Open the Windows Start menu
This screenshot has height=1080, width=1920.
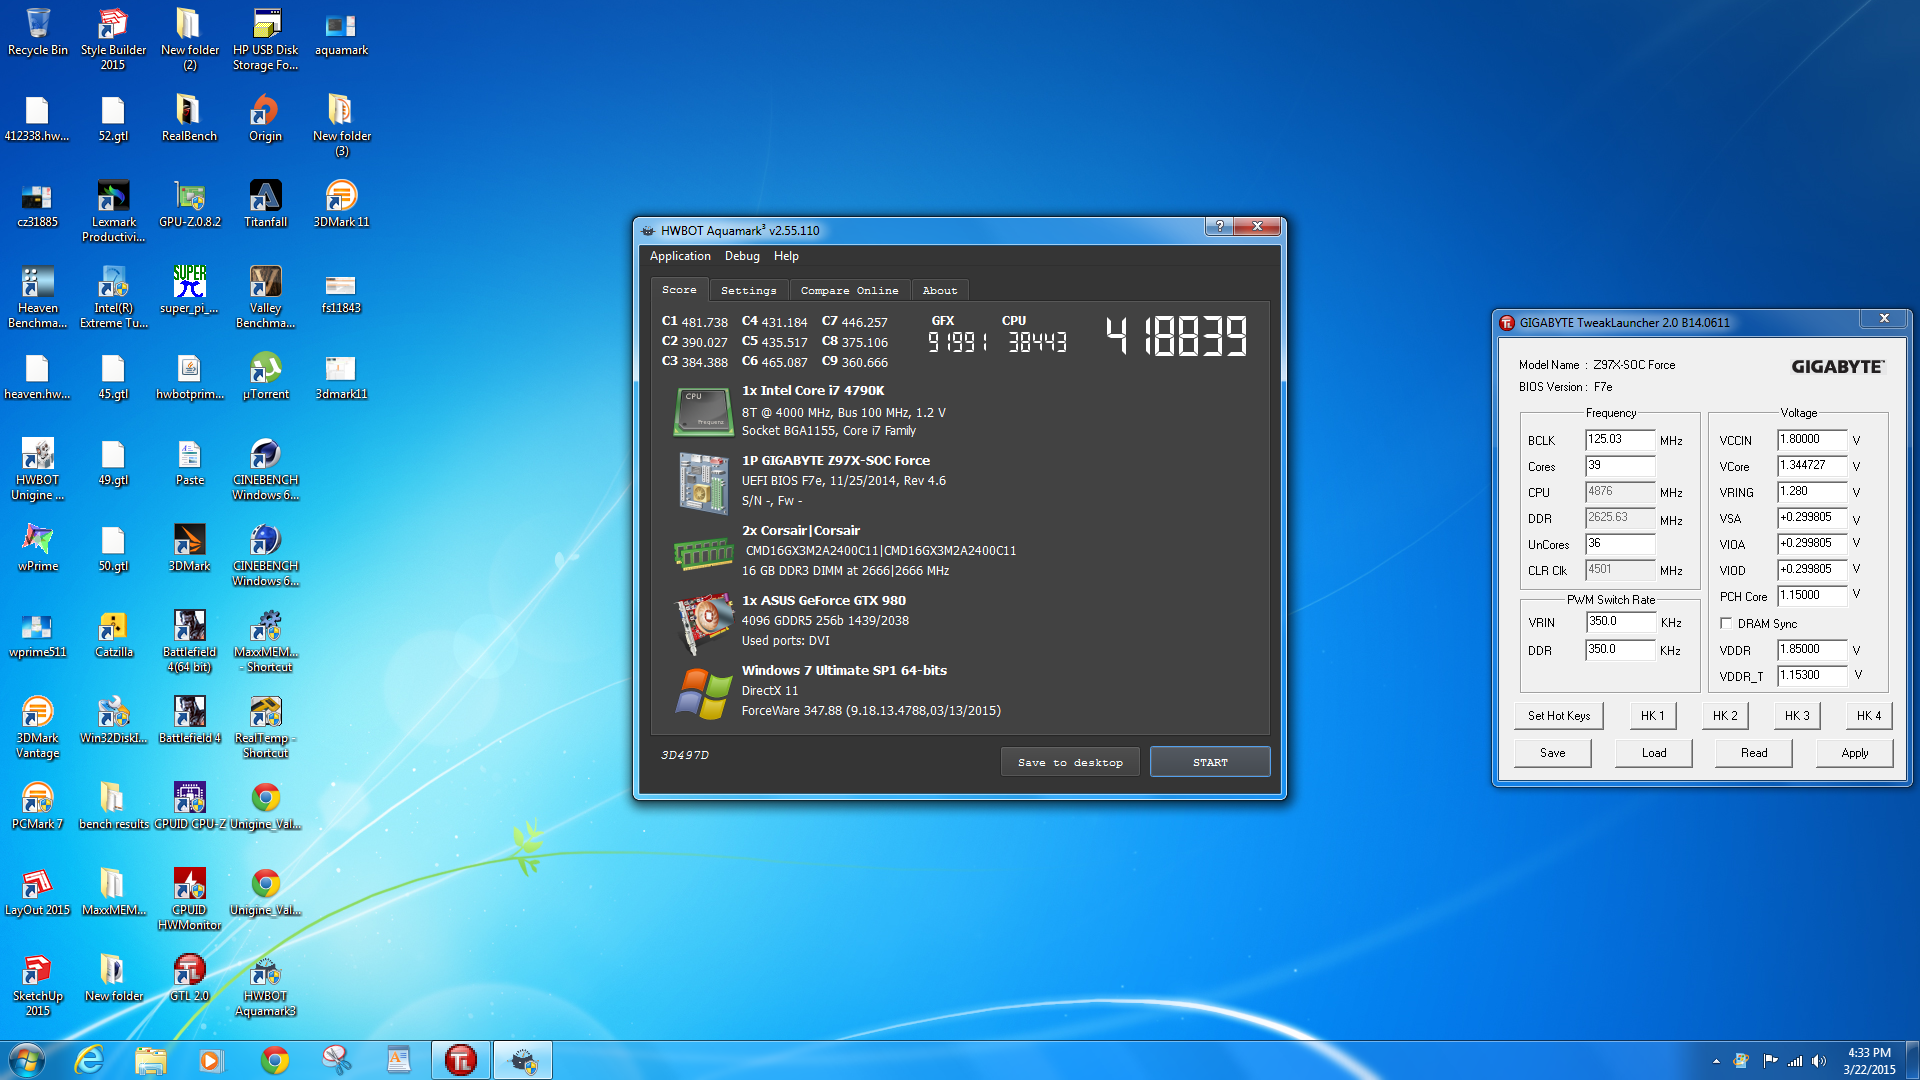click(x=26, y=1060)
